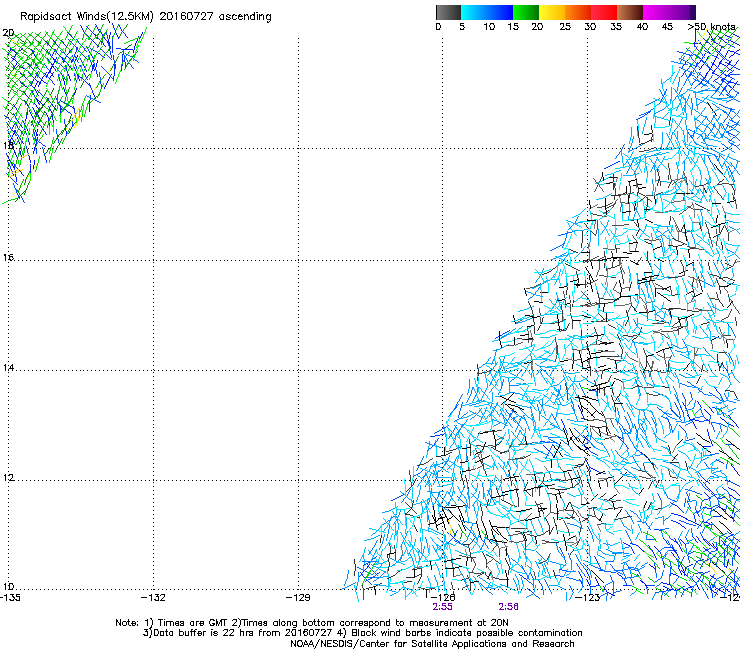Image resolution: width=740 pixels, height=650 pixels.
Task: Click the purple '2:55' swath time label
Action: tap(443, 607)
